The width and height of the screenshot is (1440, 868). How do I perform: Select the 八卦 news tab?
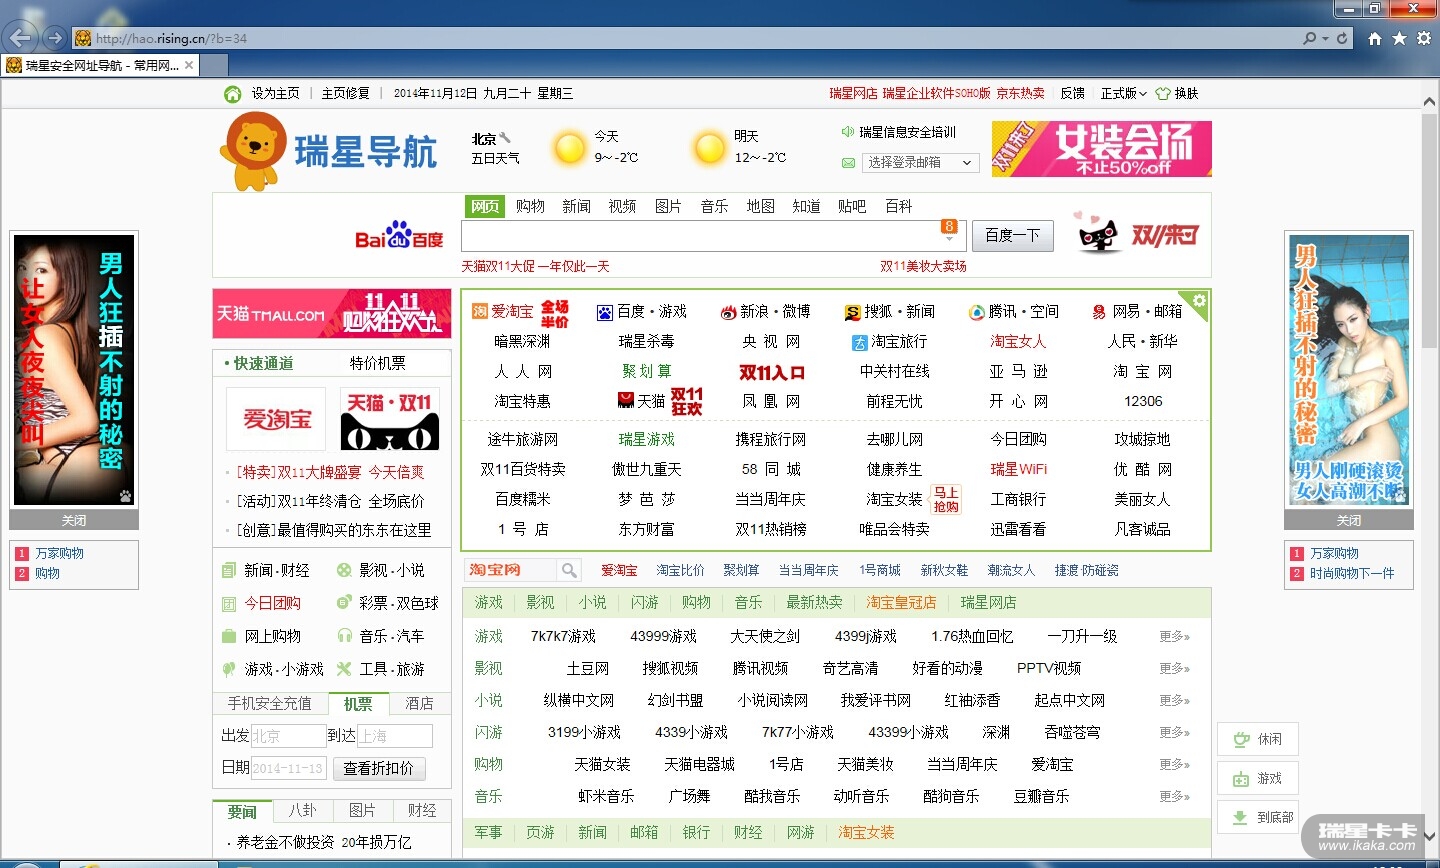pyautogui.click(x=302, y=810)
